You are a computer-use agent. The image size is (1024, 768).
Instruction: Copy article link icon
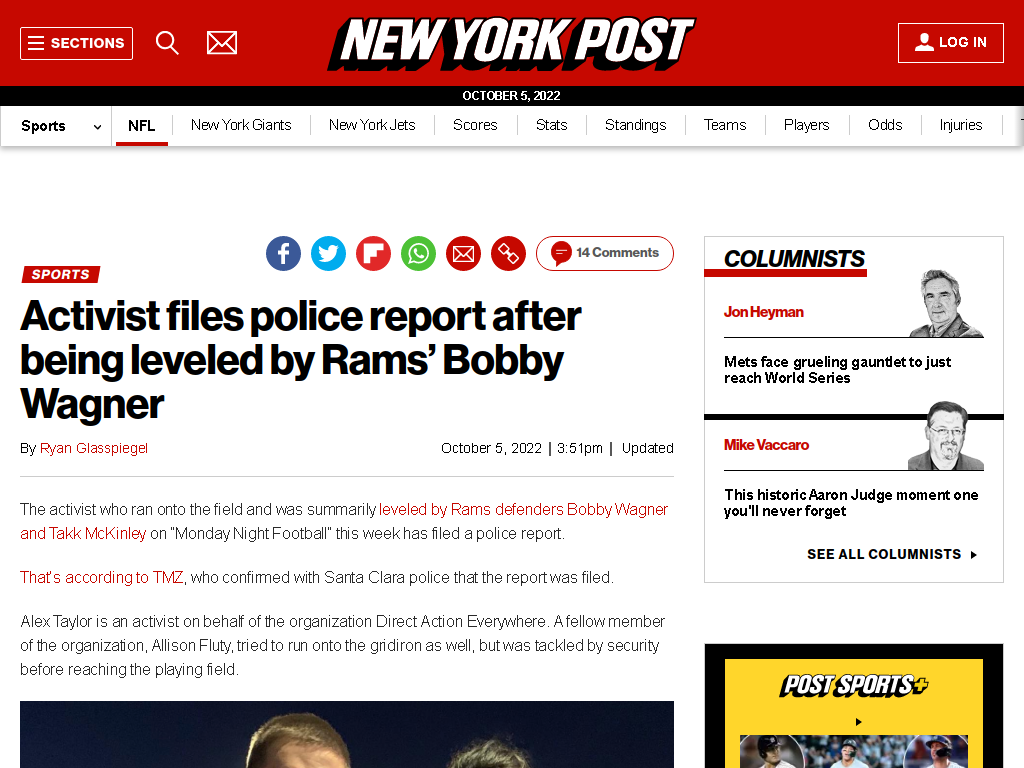(x=509, y=253)
